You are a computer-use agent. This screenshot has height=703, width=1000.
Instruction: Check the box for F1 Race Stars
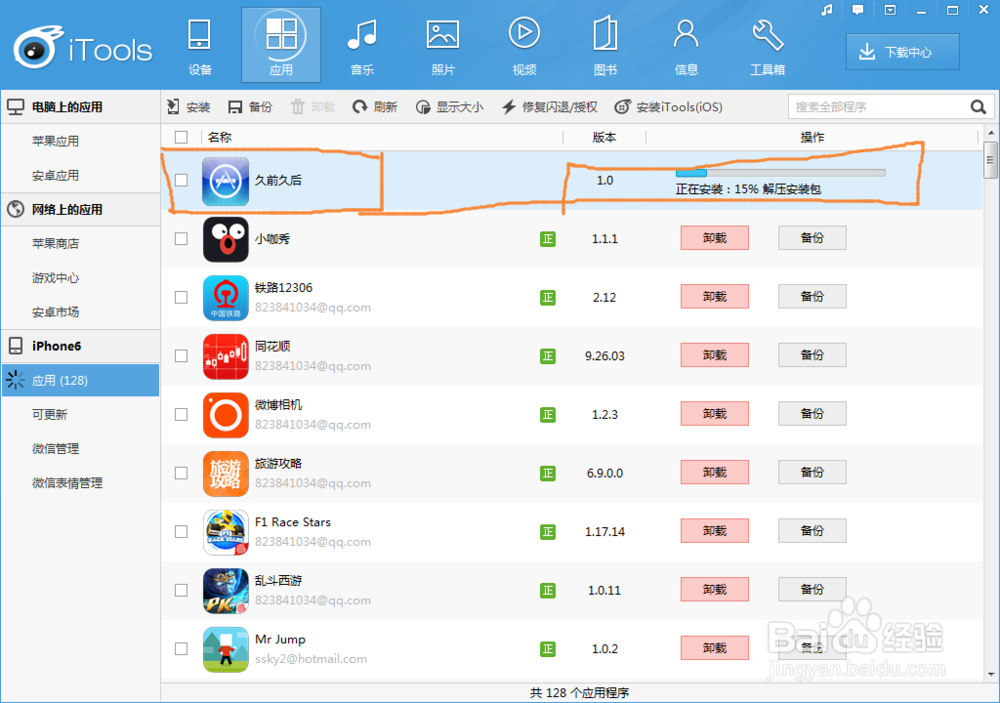click(x=181, y=531)
